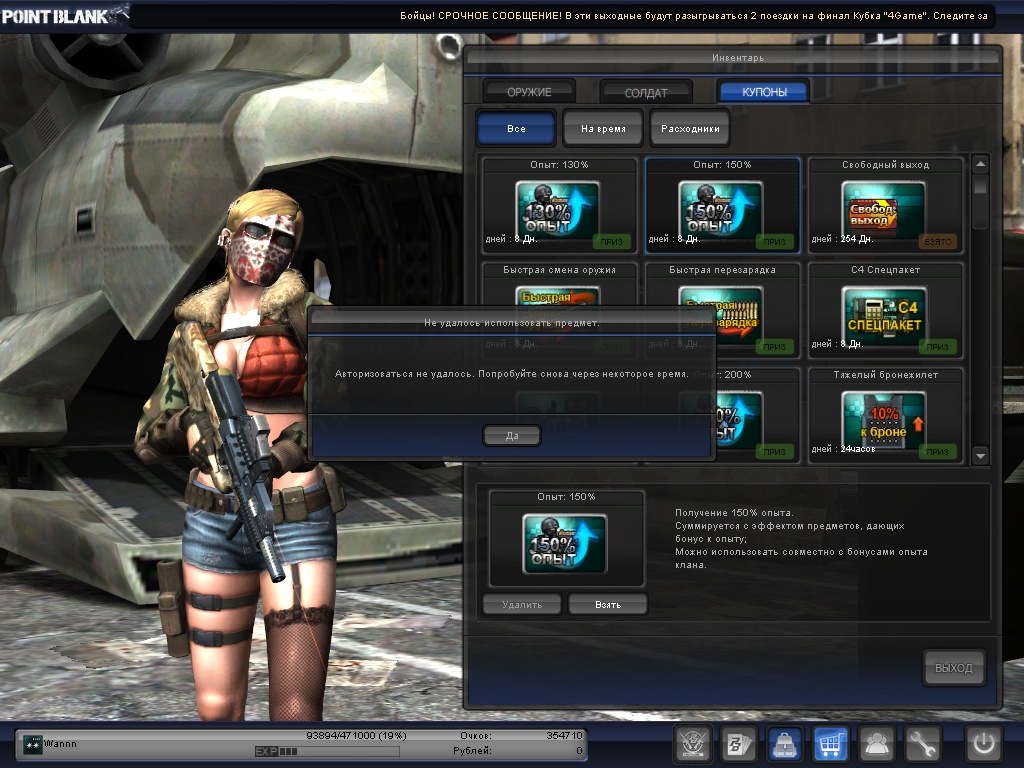Click the rank badge next to Wannn
This screenshot has height=768, width=1024.
(32, 744)
